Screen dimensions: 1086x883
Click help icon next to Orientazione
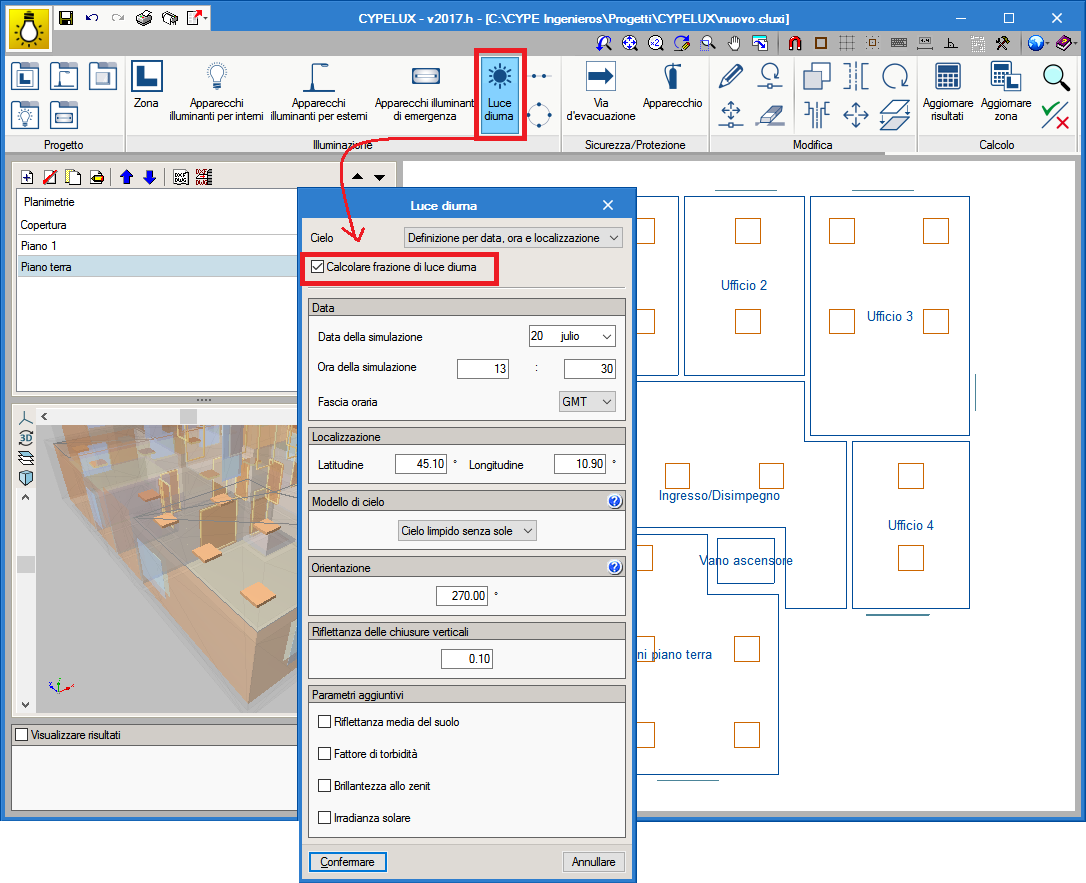[614, 567]
